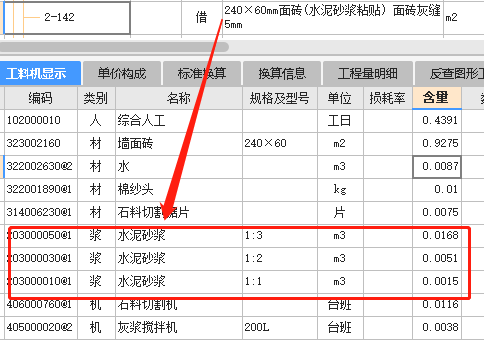
Task: Click 材 category cell in 墙面砖 row
Action: click(x=96, y=144)
